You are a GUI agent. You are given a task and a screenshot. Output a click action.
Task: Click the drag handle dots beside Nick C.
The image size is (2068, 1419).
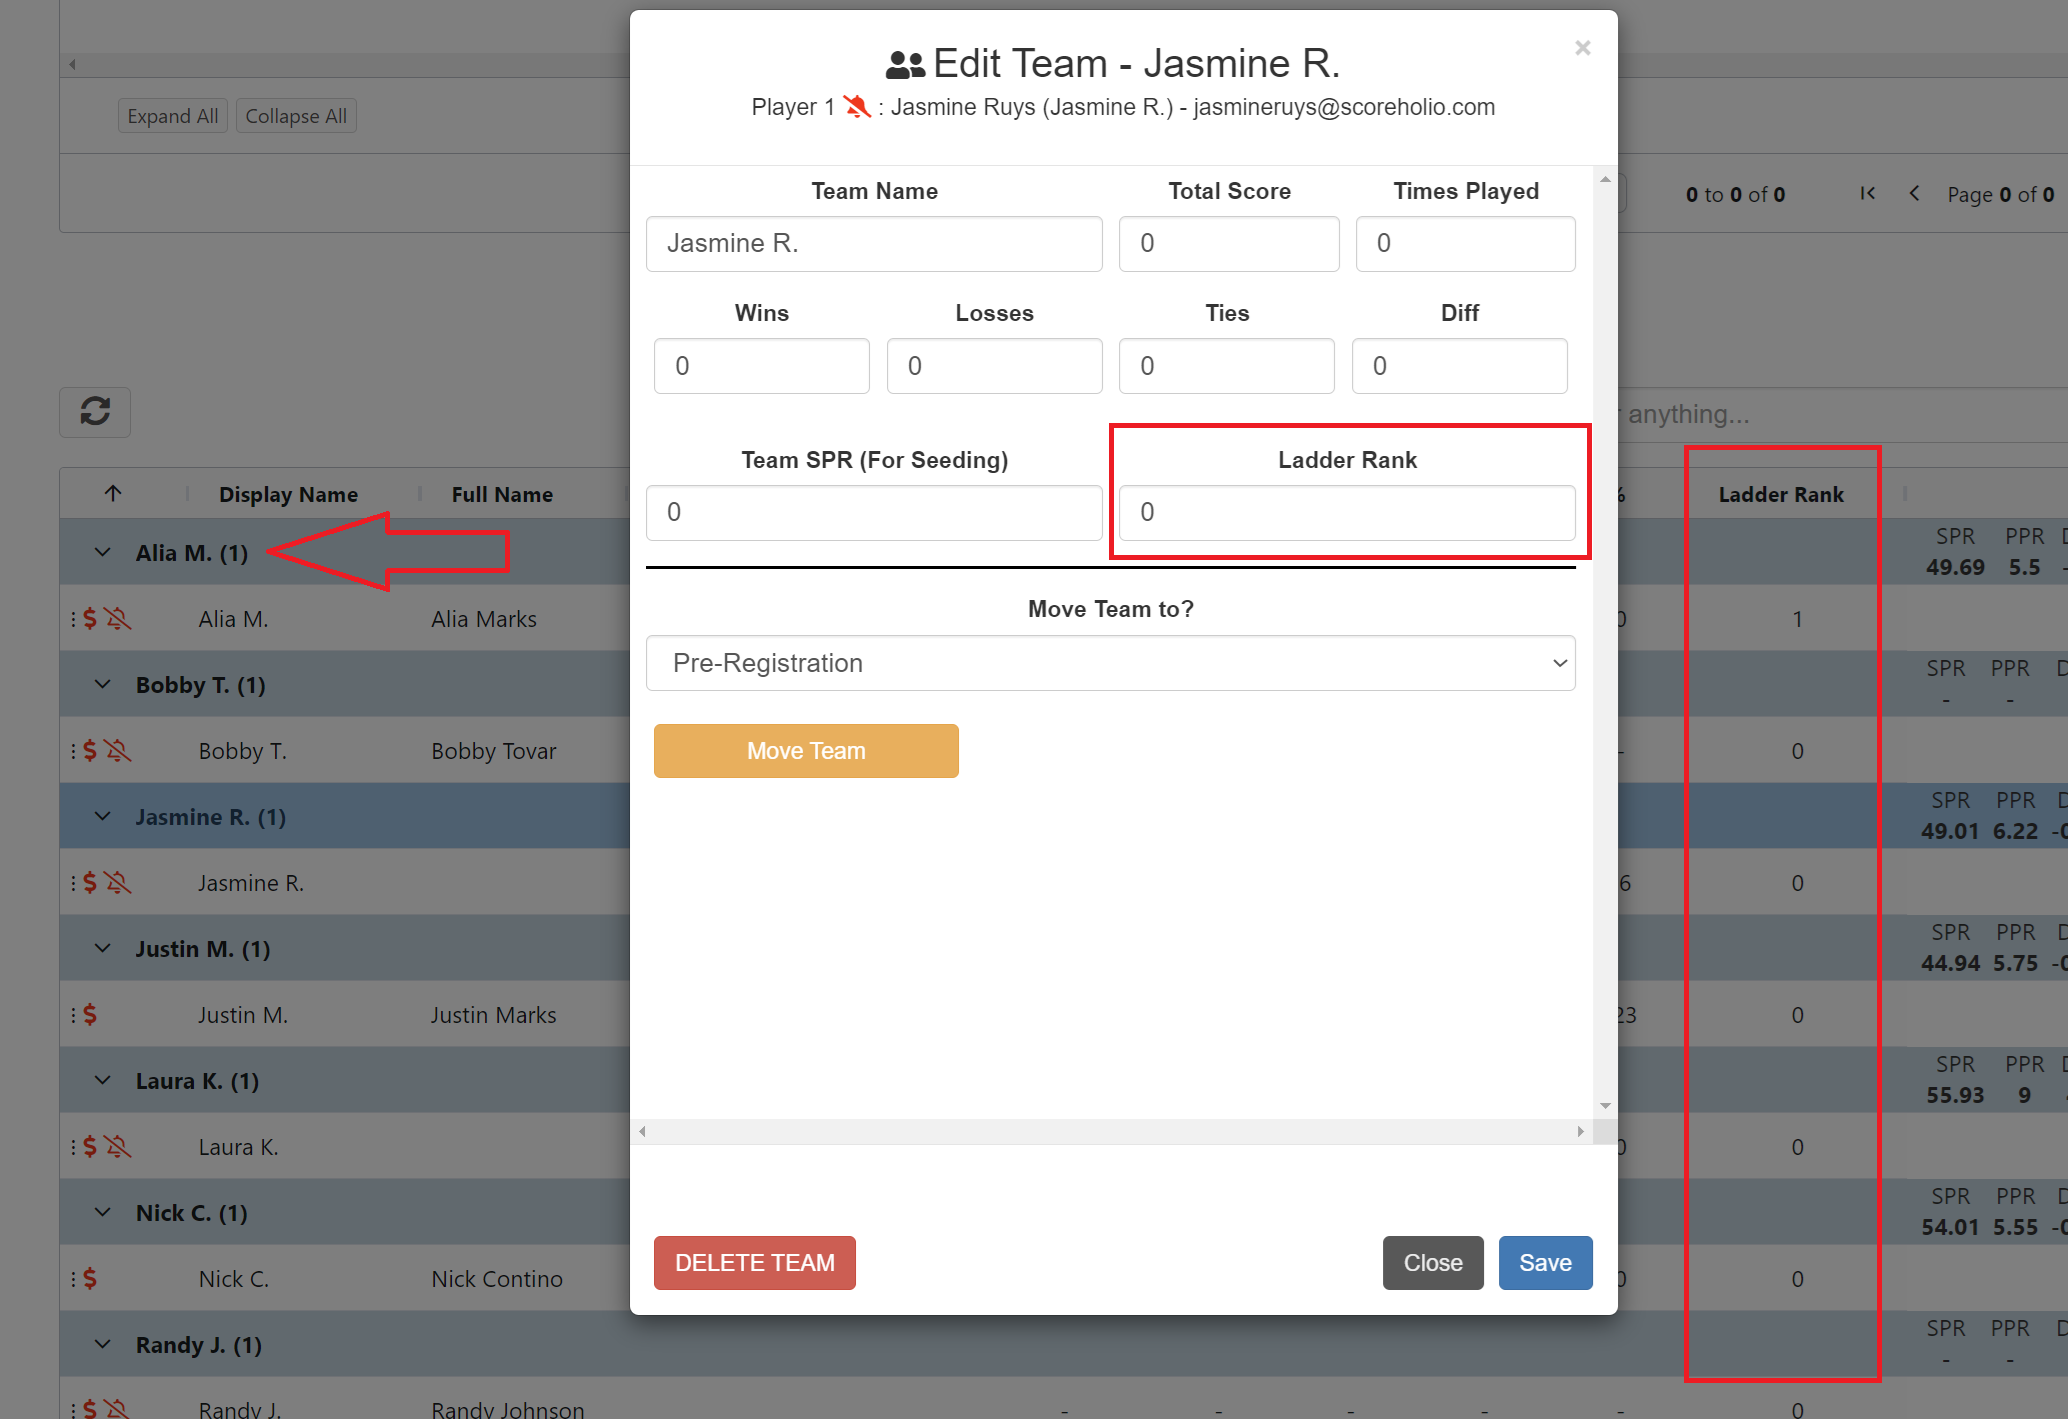click(x=73, y=1279)
